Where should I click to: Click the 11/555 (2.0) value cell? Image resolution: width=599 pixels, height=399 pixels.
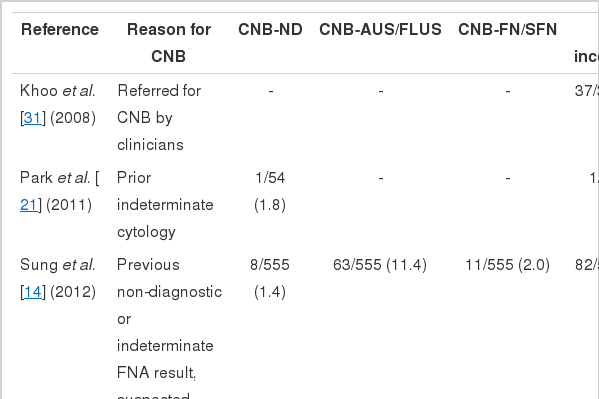508,265
